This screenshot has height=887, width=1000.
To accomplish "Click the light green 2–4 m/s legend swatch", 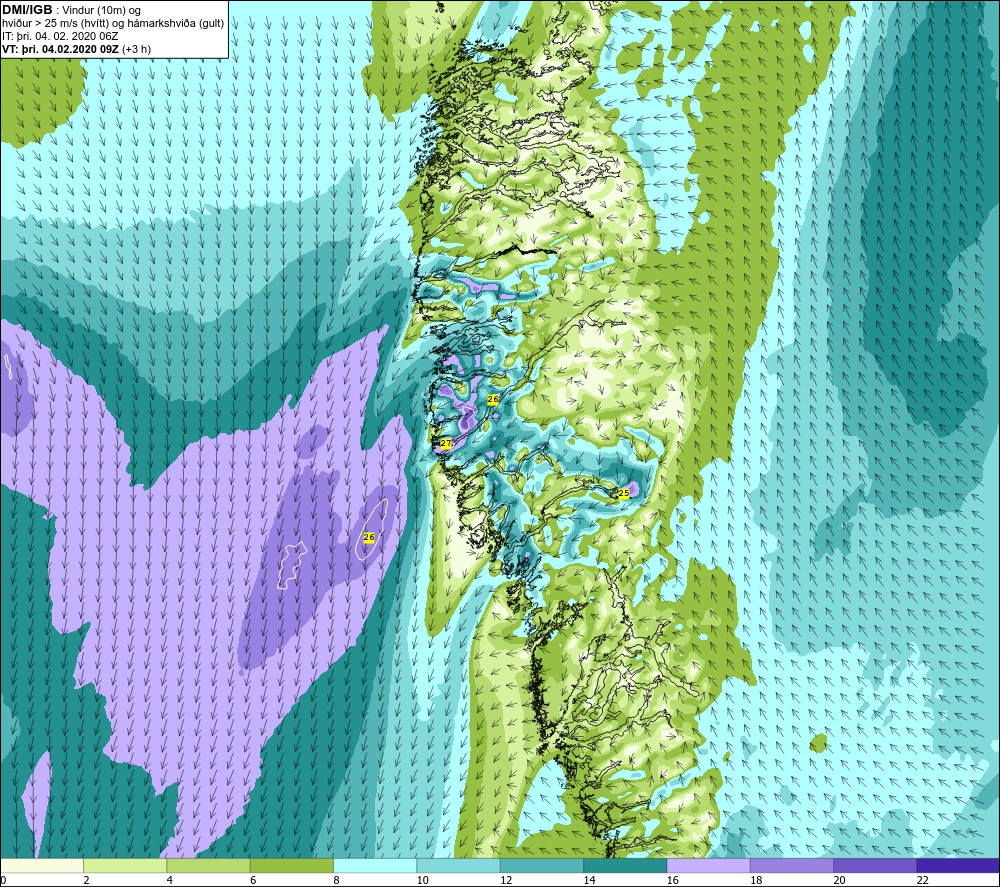I will point(125,865).
